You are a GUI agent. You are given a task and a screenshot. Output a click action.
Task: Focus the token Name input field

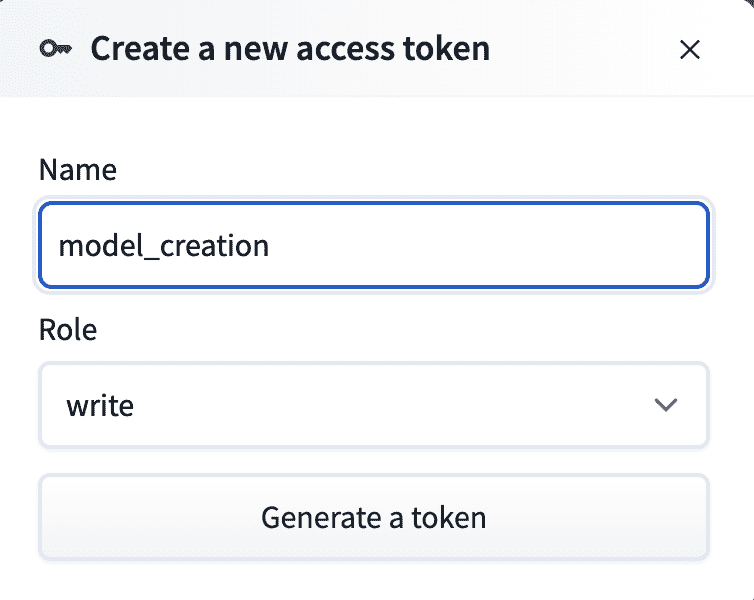[373, 245]
